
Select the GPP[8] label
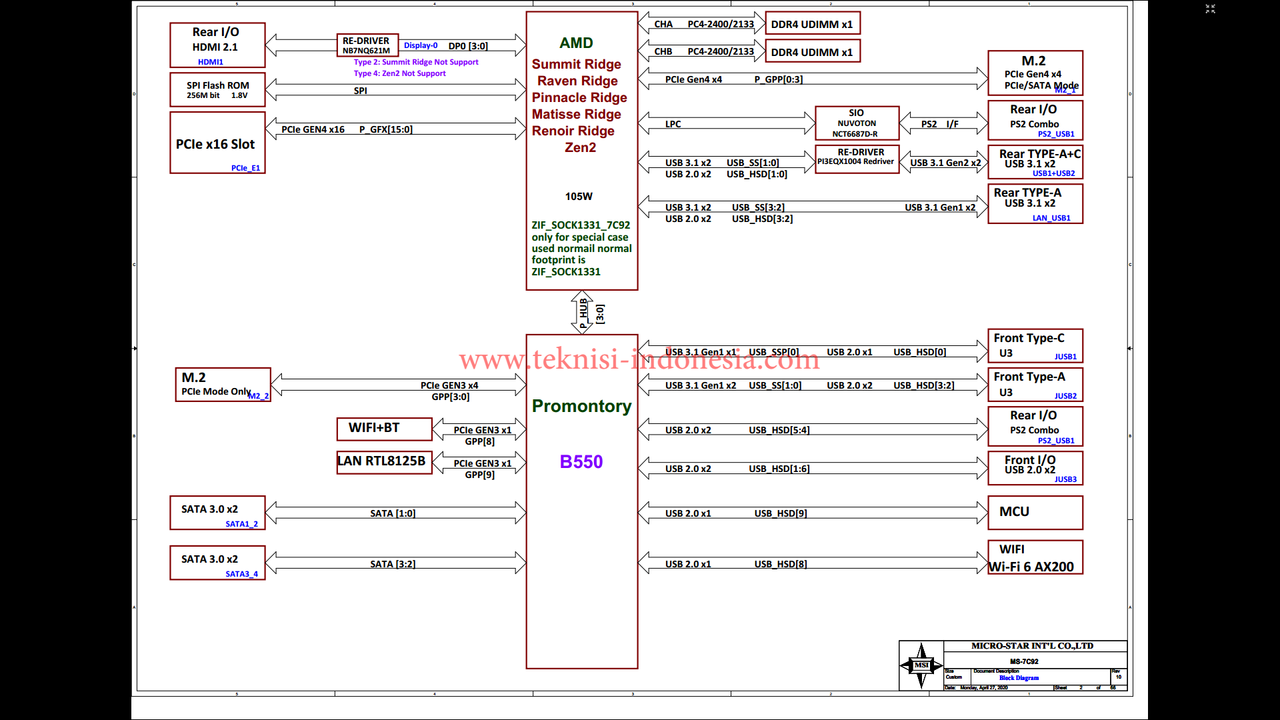point(480,441)
